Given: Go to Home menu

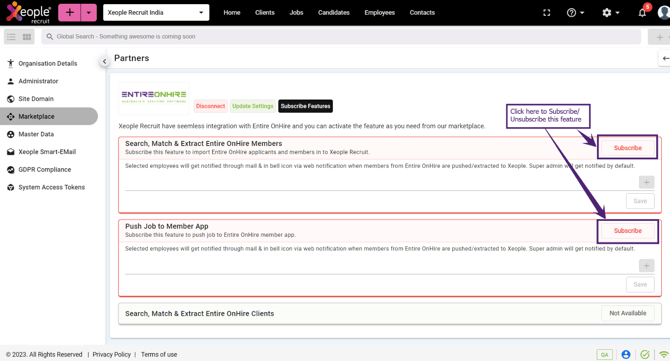Looking at the screenshot, I should [232, 12].
